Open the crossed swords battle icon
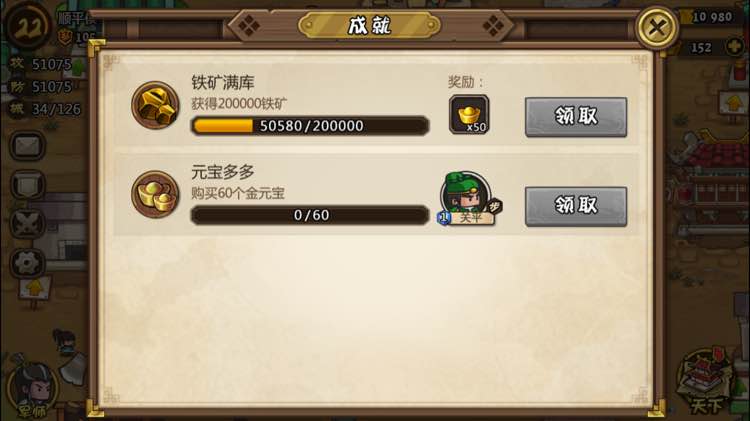This screenshot has width=750, height=421. [27, 224]
